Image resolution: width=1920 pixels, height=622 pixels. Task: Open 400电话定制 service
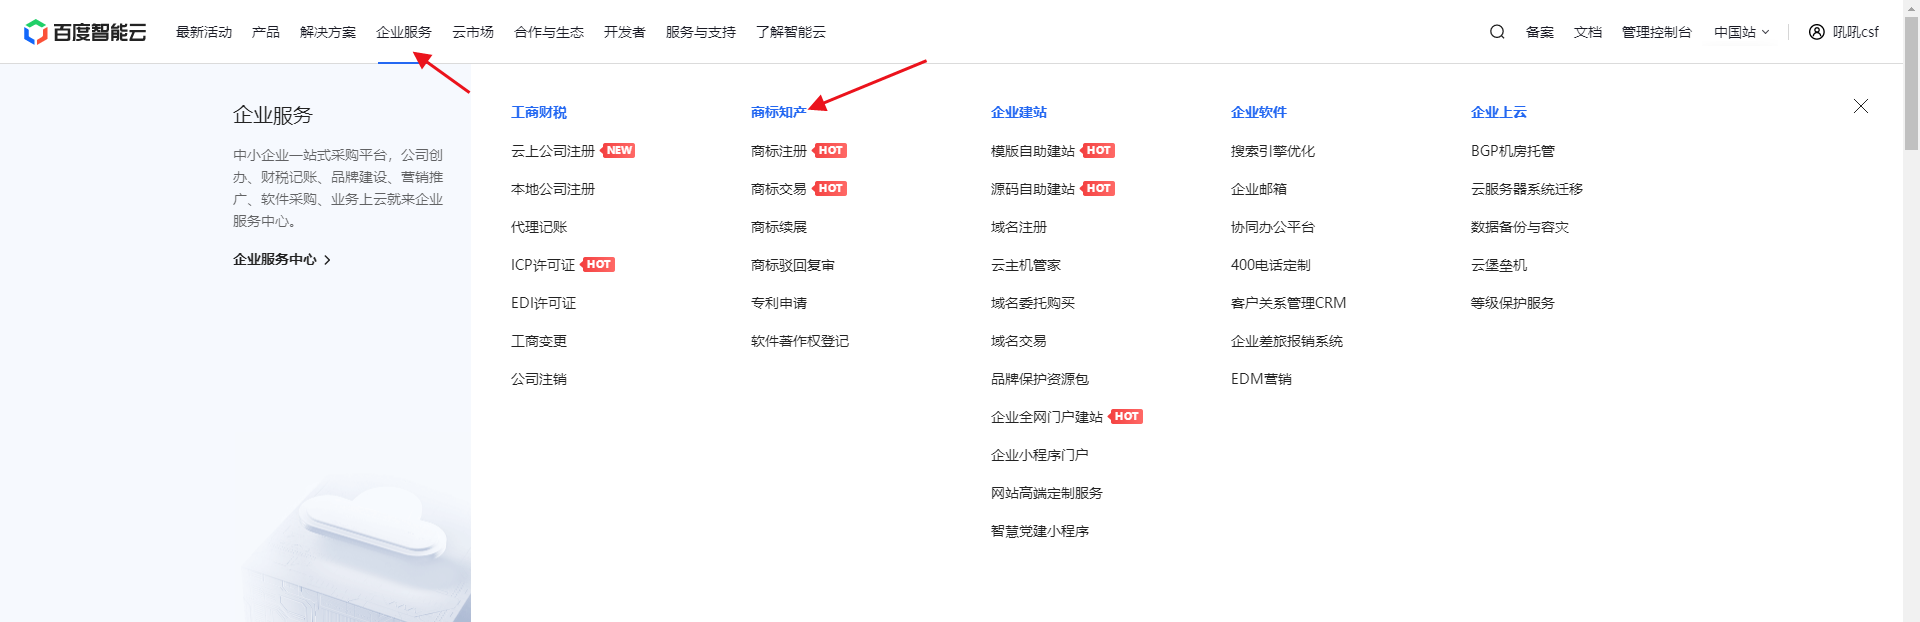pos(1271,265)
